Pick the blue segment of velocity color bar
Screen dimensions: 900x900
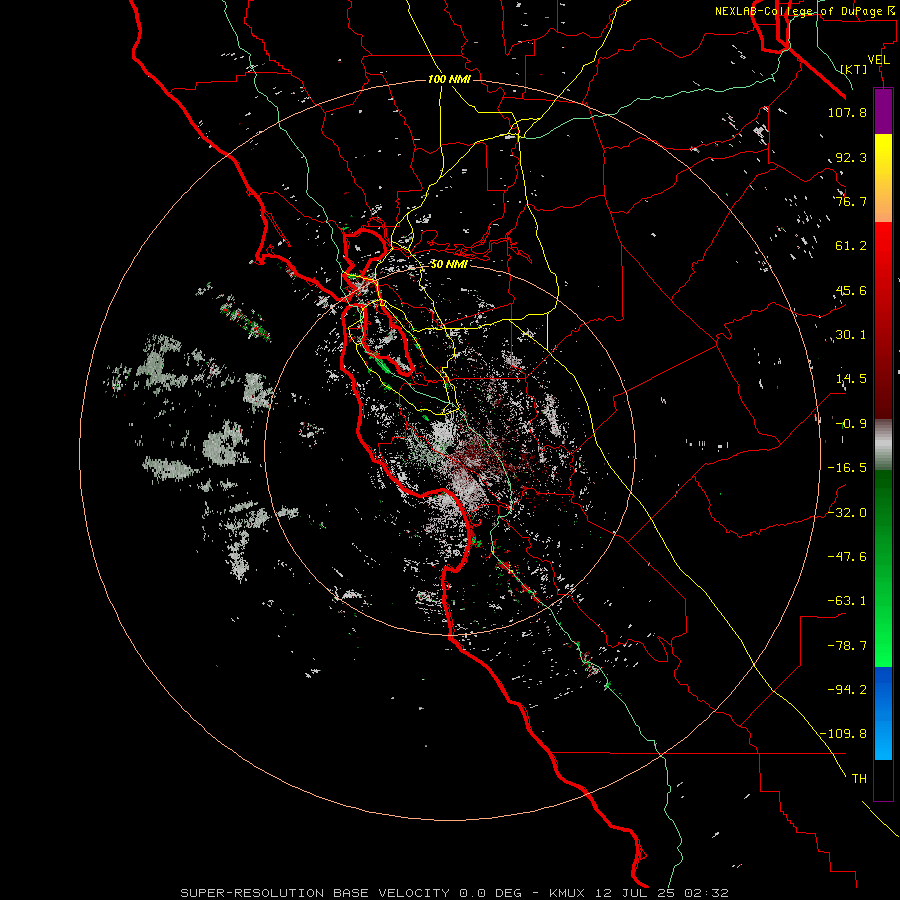883,713
